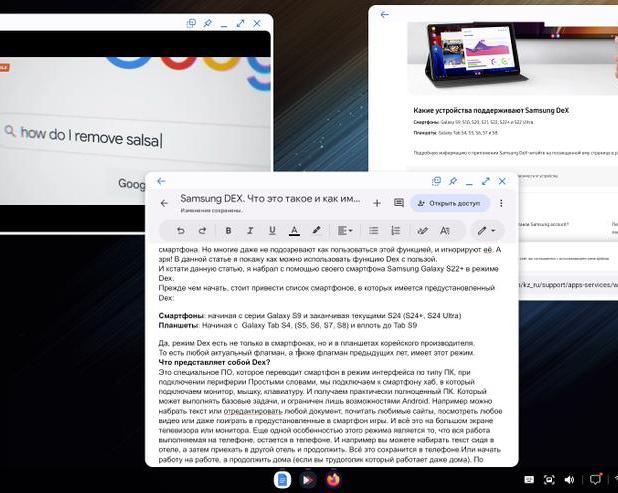
Task: Open the video player app in taskbar
Action: [x=308, y=480]
